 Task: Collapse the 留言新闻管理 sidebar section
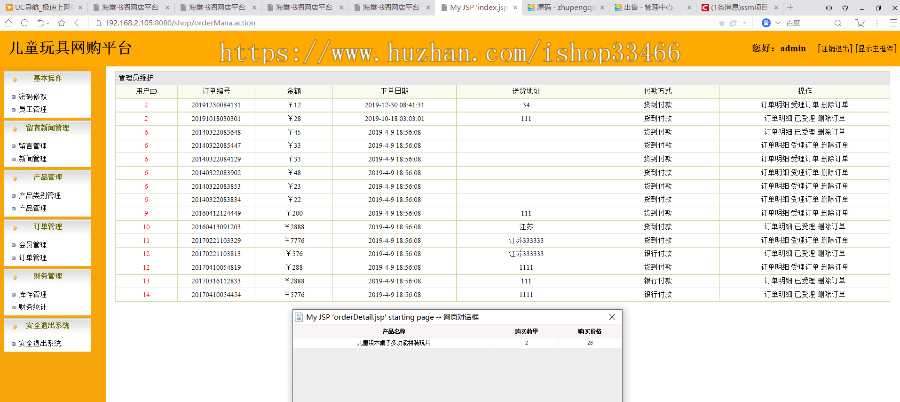47,127
